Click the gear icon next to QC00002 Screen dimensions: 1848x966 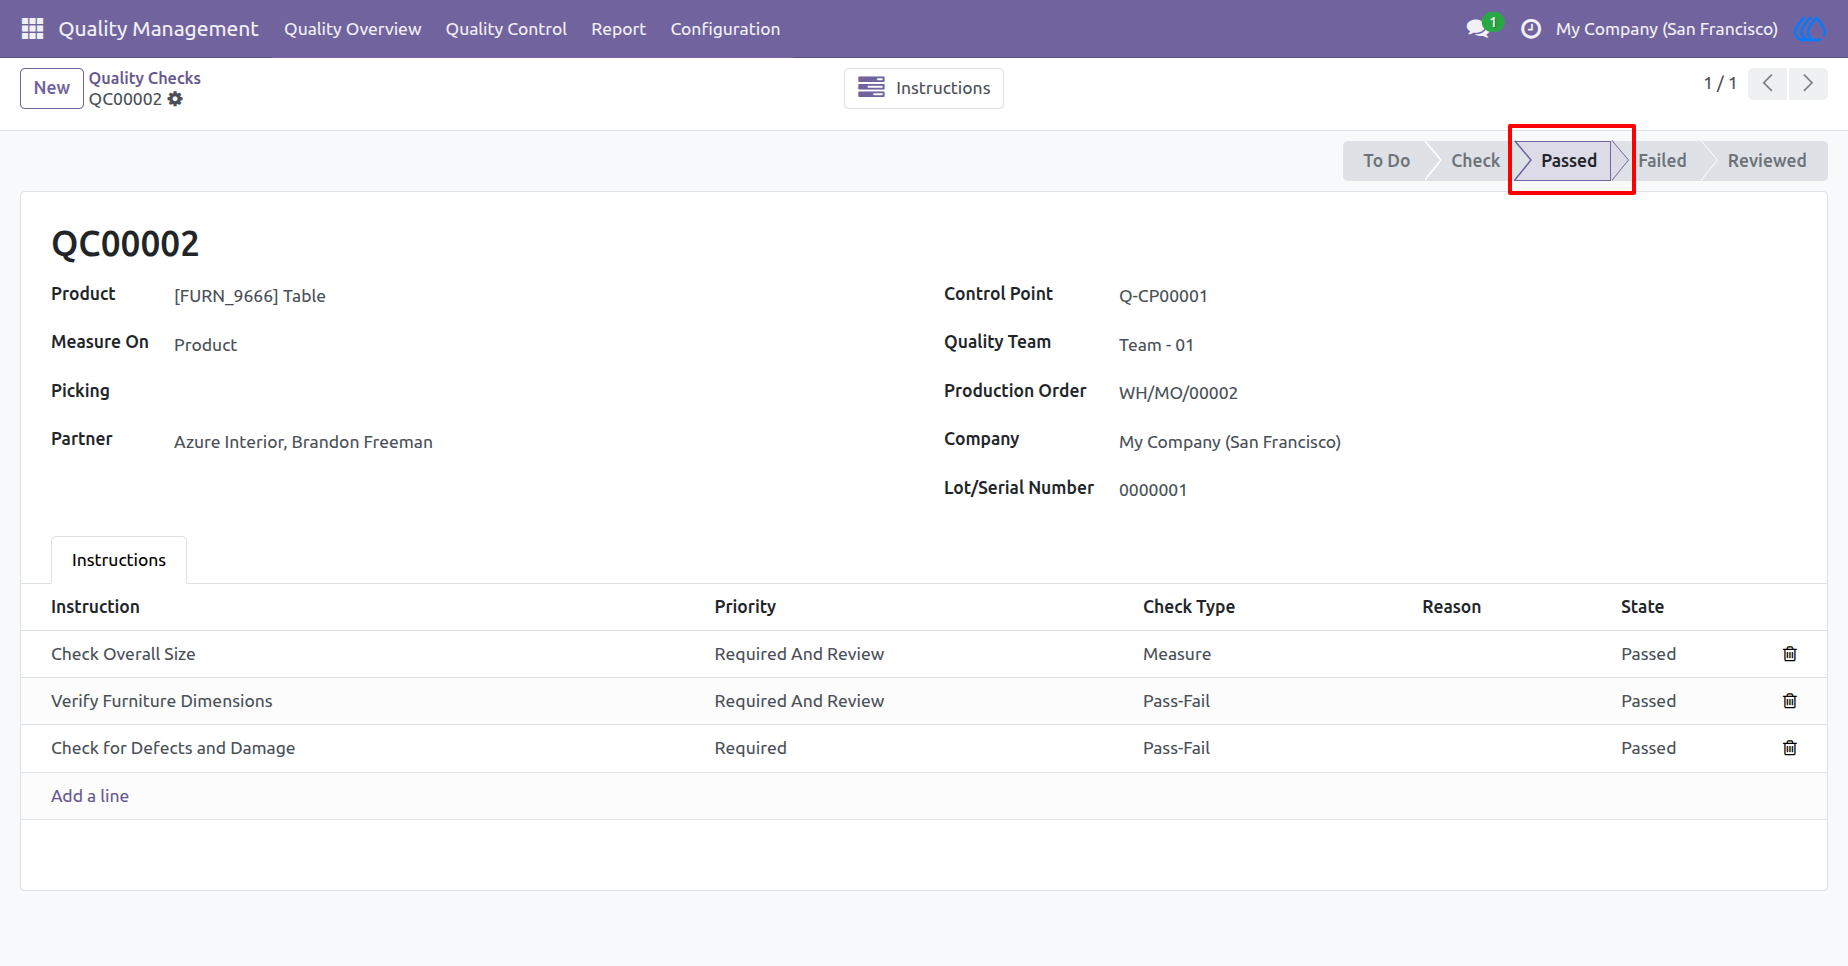coord(176,99)
